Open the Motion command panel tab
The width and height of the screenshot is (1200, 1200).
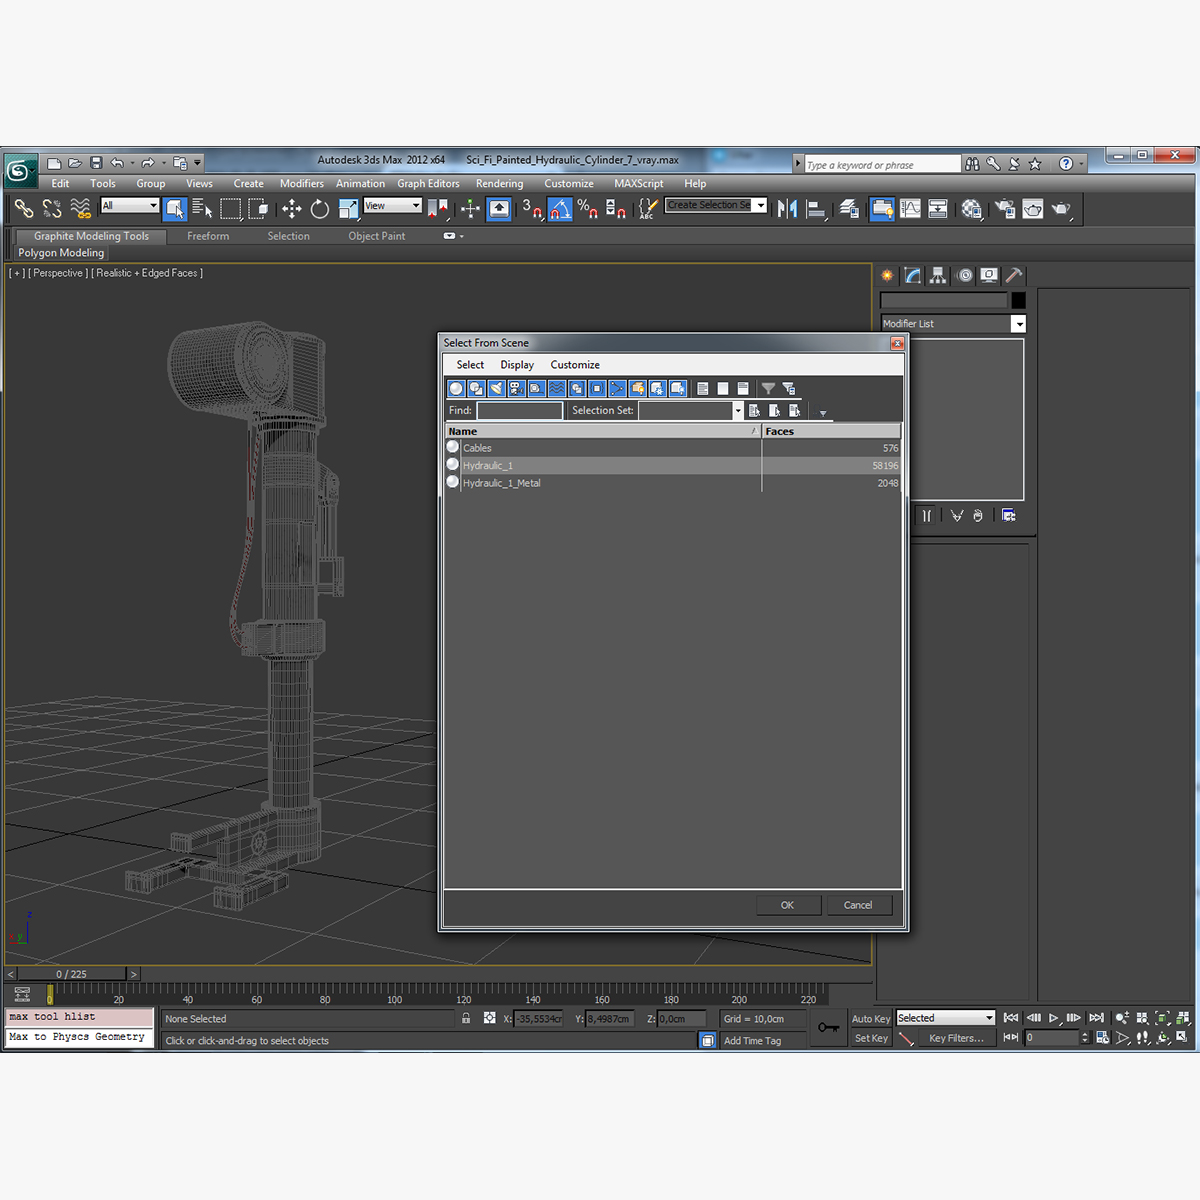pyautogui.click(x=964, y=275)
